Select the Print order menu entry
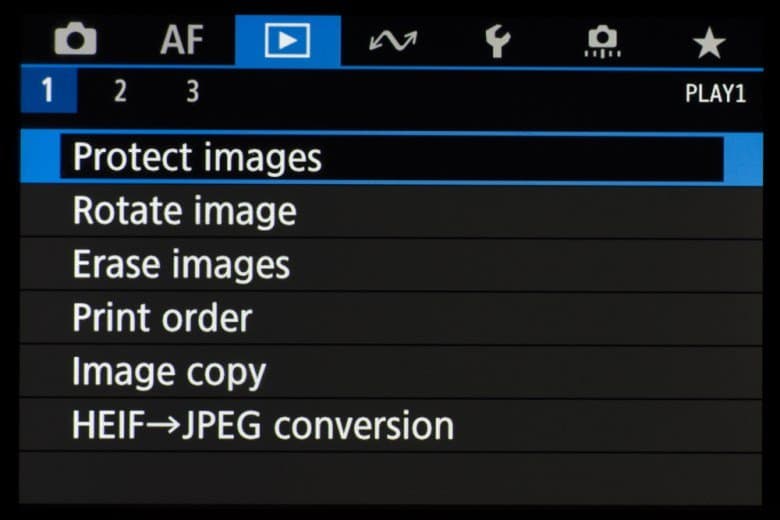The height and width of the screenshot is (520, 780). (162, 319)
